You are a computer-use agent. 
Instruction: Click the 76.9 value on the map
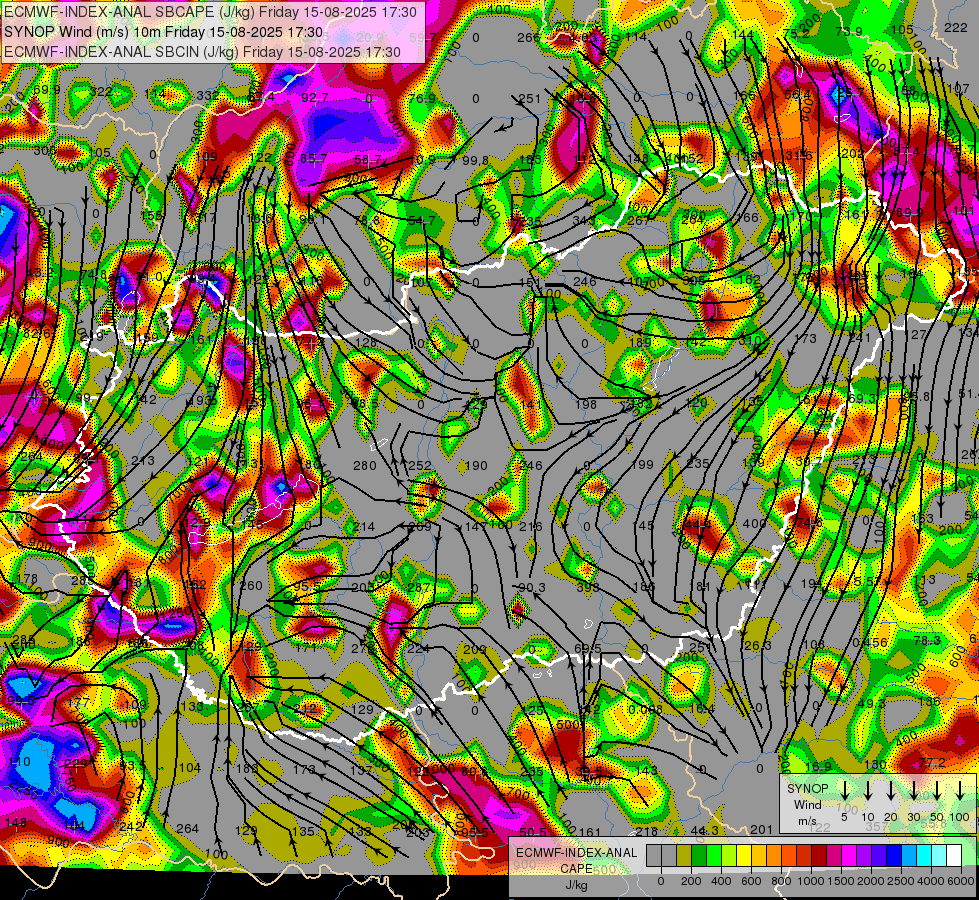[423, 99]
